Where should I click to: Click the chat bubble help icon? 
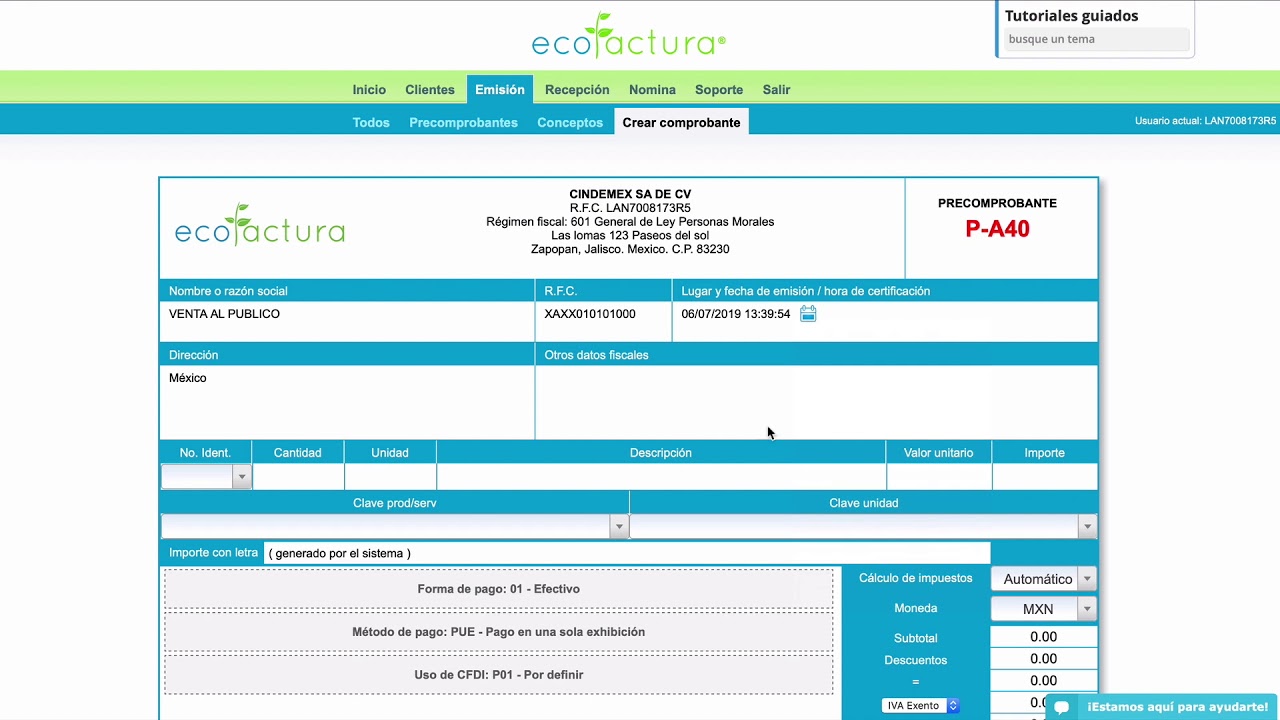[x=1062, y=707]
